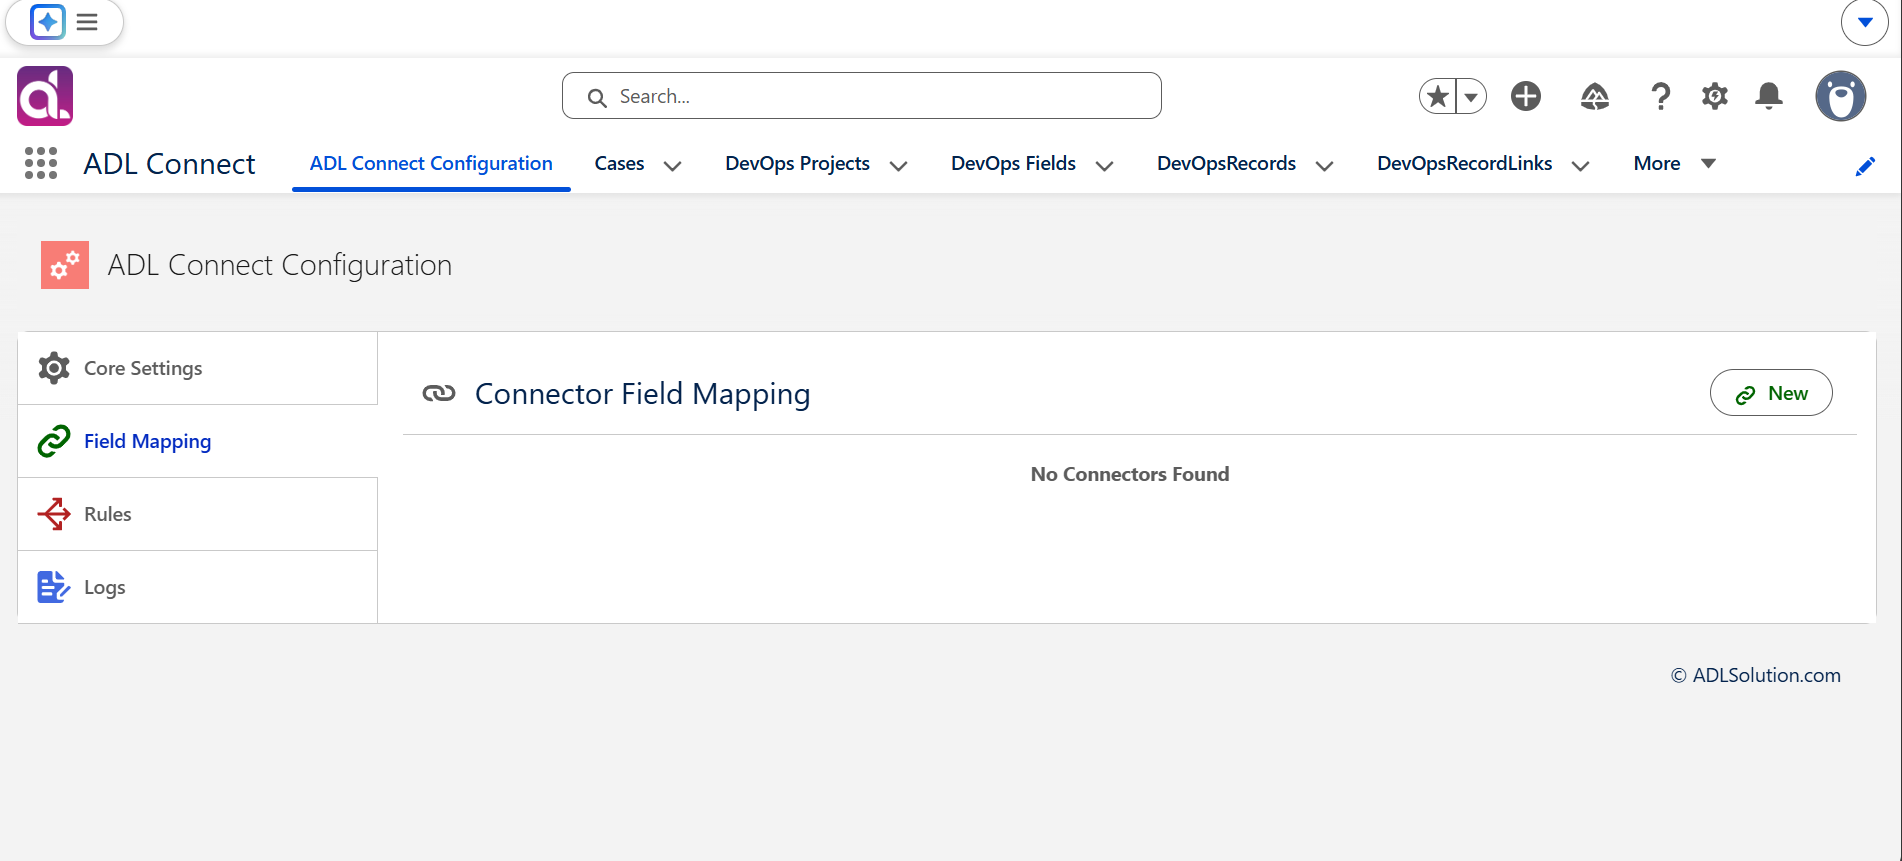
Task: Click the chain icon beside Connector Field Mapping
Action: (439, 394)
